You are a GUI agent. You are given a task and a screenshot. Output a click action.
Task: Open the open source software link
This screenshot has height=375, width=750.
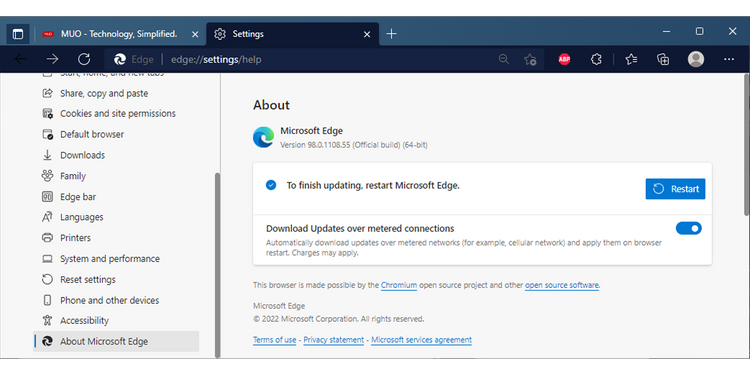click(x=562, y=285)
